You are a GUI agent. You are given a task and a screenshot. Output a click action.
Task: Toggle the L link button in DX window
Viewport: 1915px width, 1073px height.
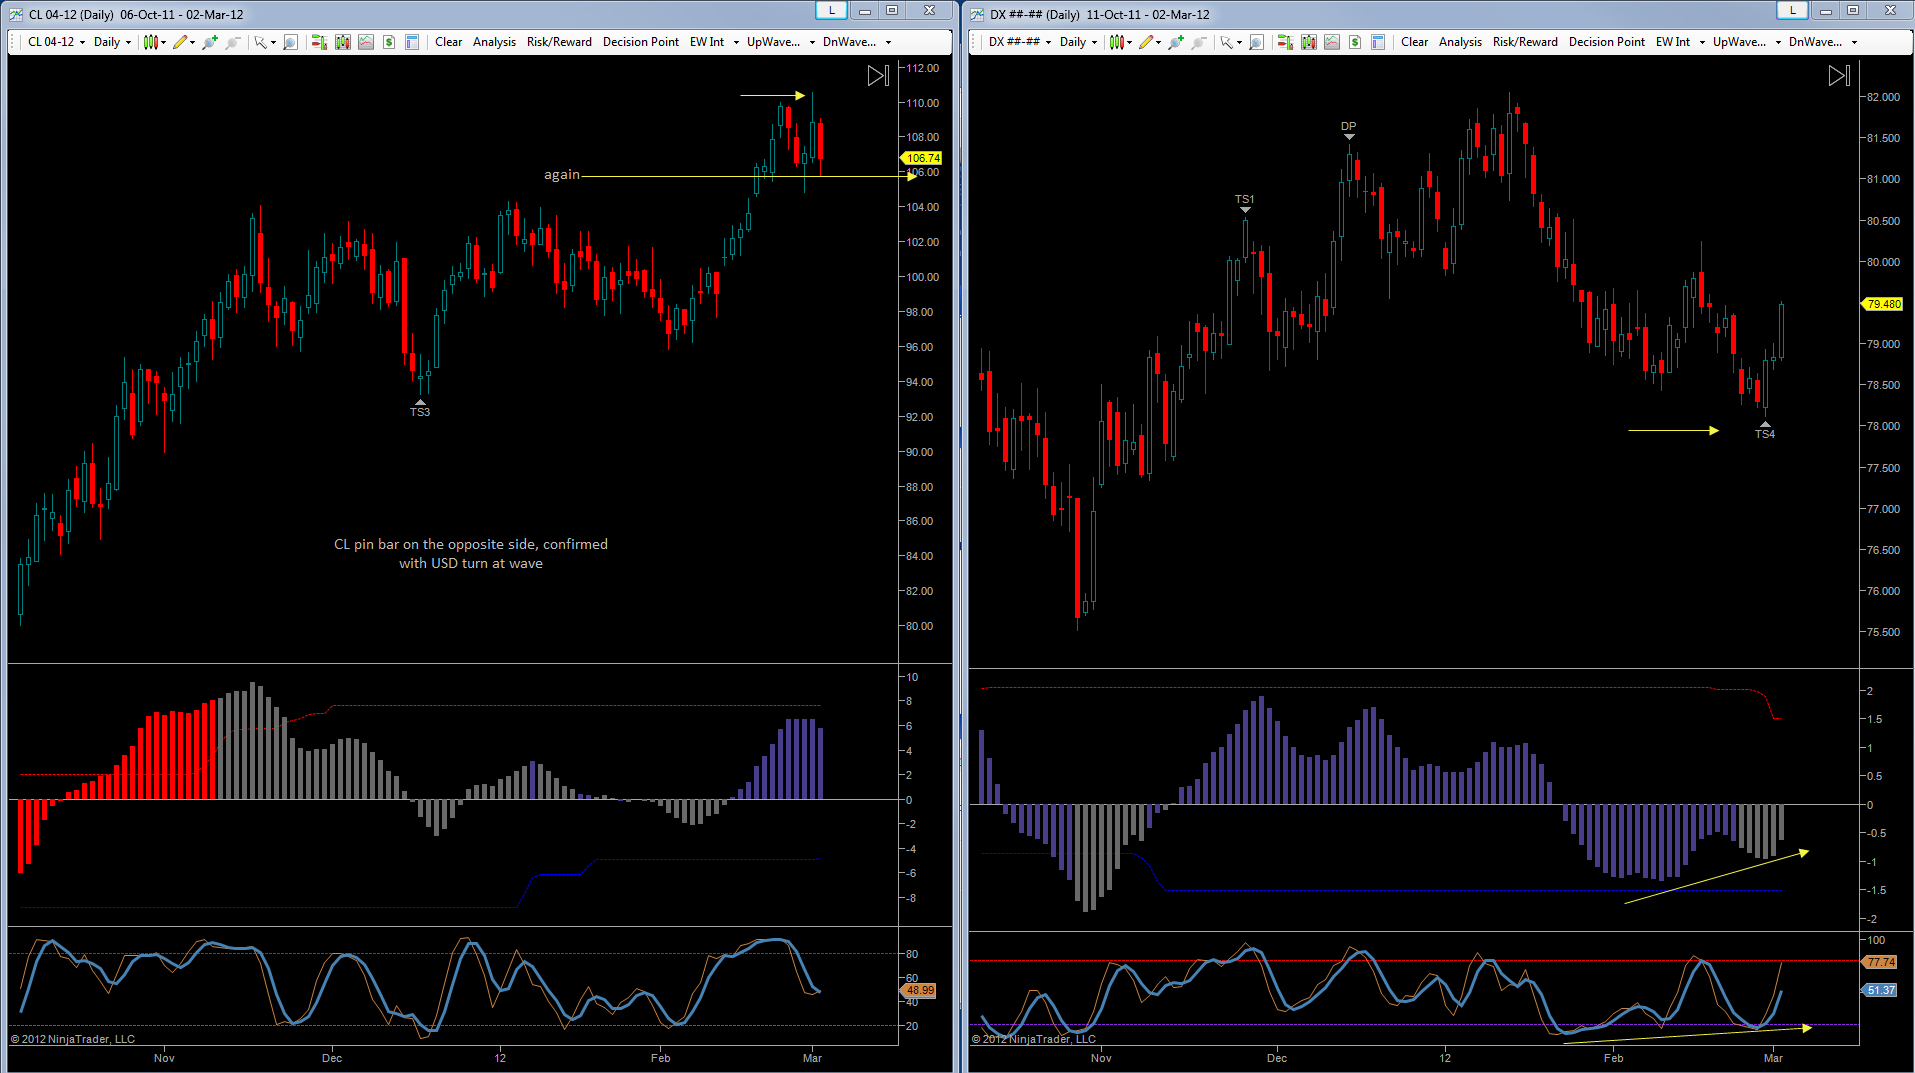tap(1792, 10)
